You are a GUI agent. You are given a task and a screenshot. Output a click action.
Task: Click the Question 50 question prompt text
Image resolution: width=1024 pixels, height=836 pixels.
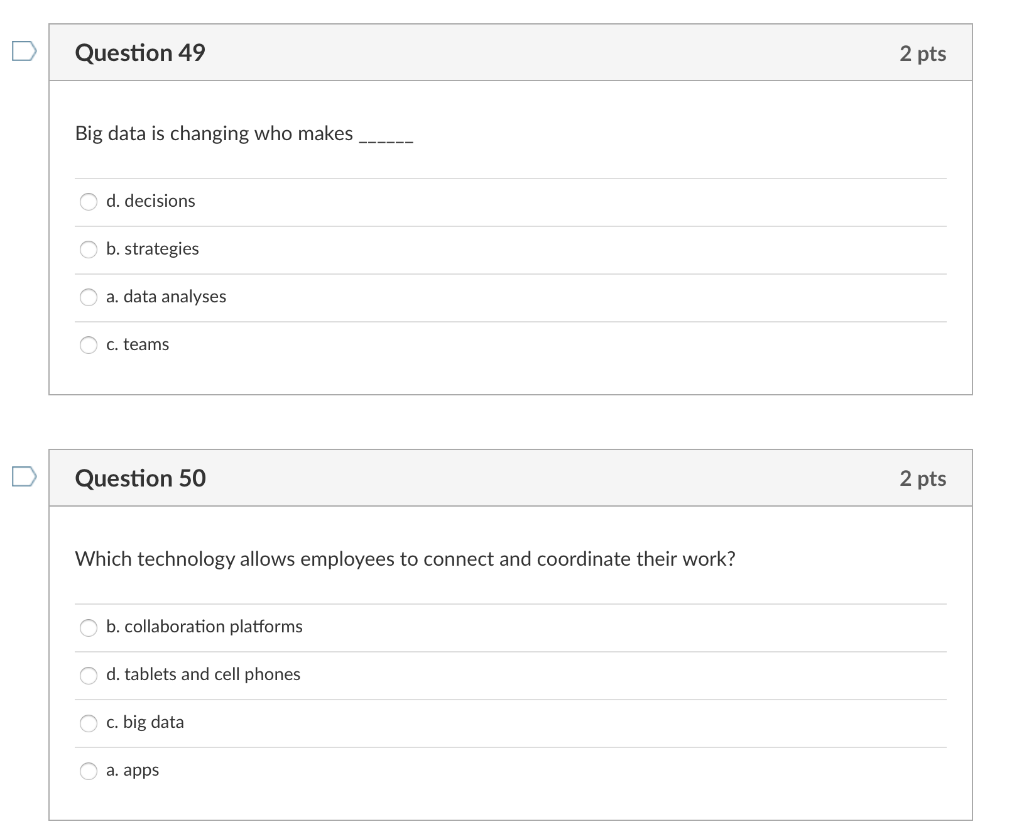coord(404,559)
